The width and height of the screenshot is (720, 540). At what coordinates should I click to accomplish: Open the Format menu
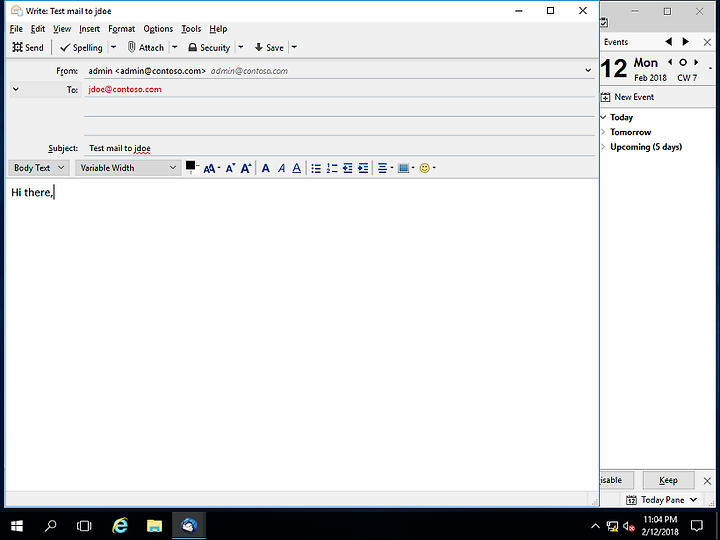tap(122, 29)
